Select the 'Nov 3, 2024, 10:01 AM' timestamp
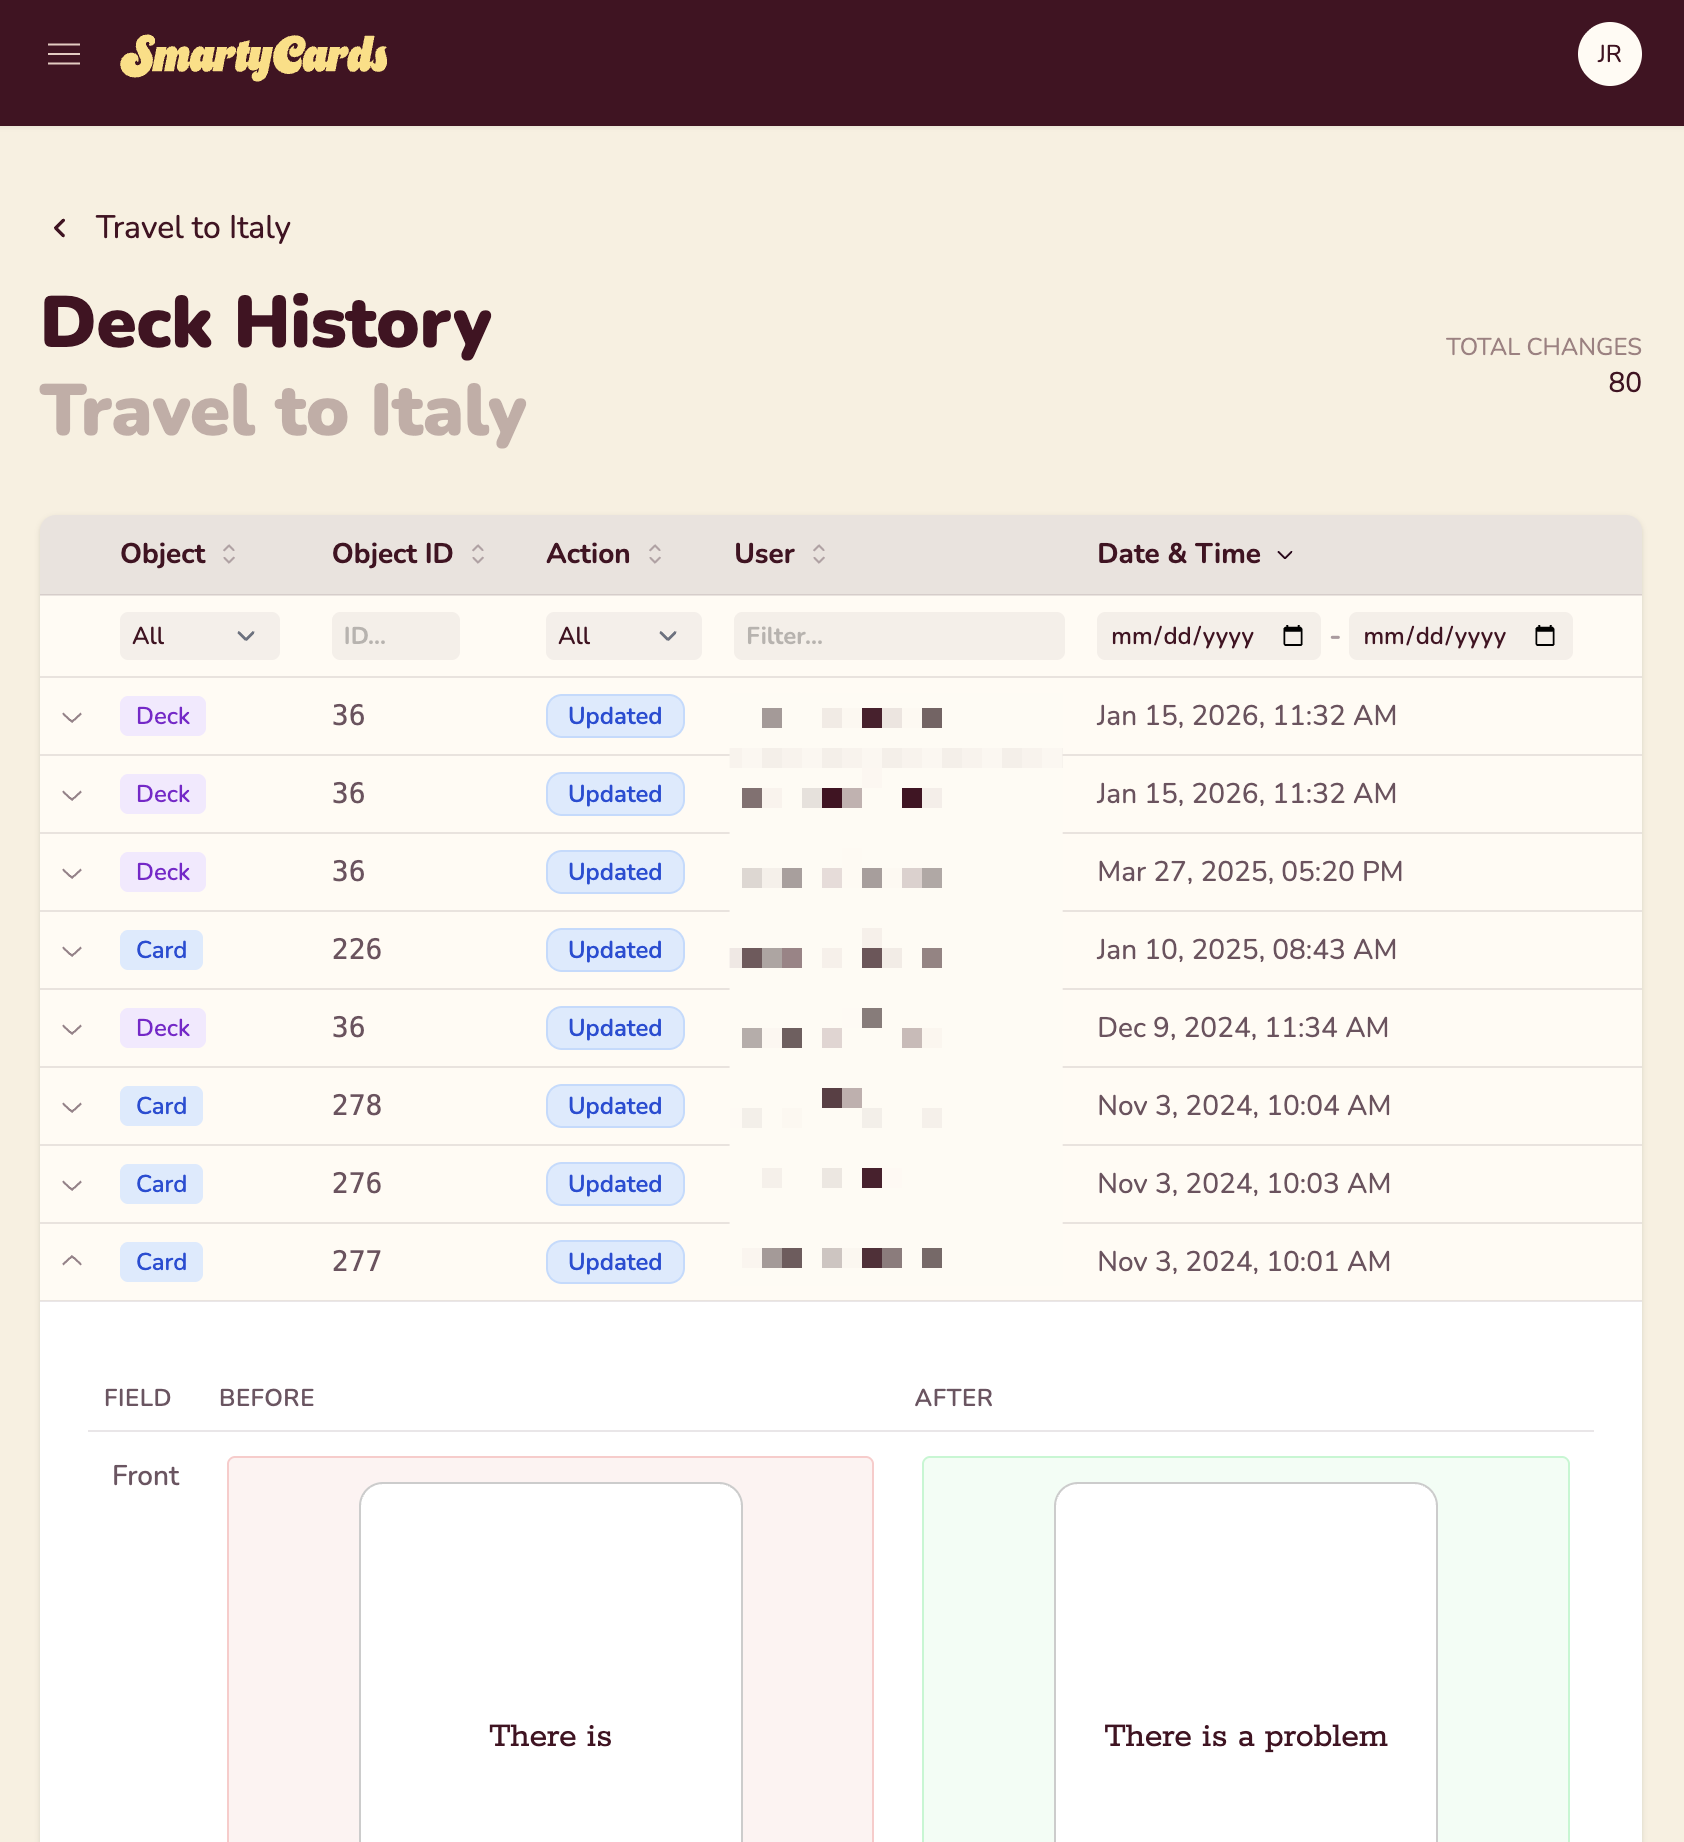Screen dimensions: 1684x1842 pyautogui.click(x=1244, y=1261)
